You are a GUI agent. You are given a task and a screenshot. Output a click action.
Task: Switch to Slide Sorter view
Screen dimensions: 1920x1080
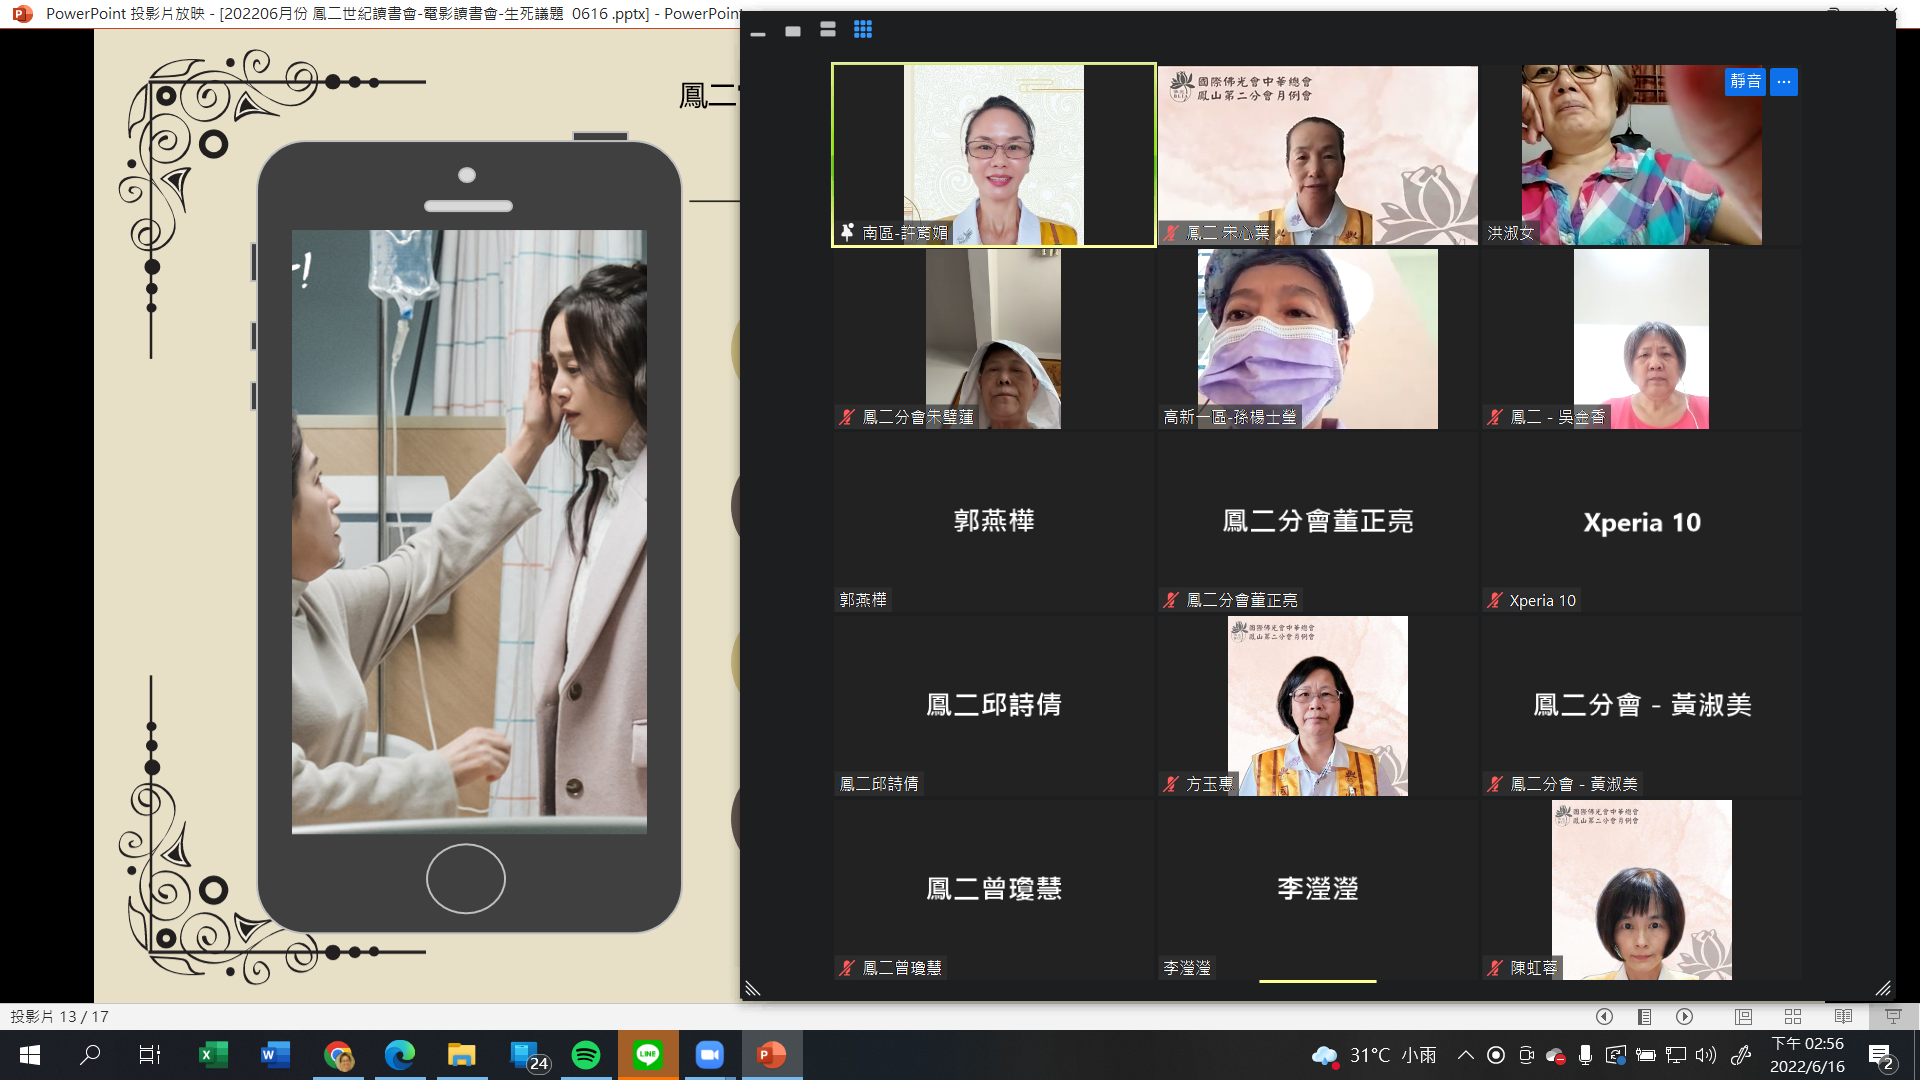[1793, 1016]
